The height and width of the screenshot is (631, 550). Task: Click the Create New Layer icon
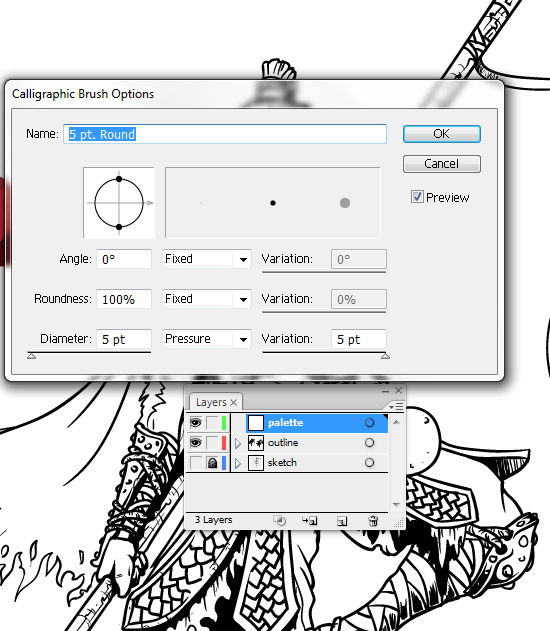(x=342, y=521)
